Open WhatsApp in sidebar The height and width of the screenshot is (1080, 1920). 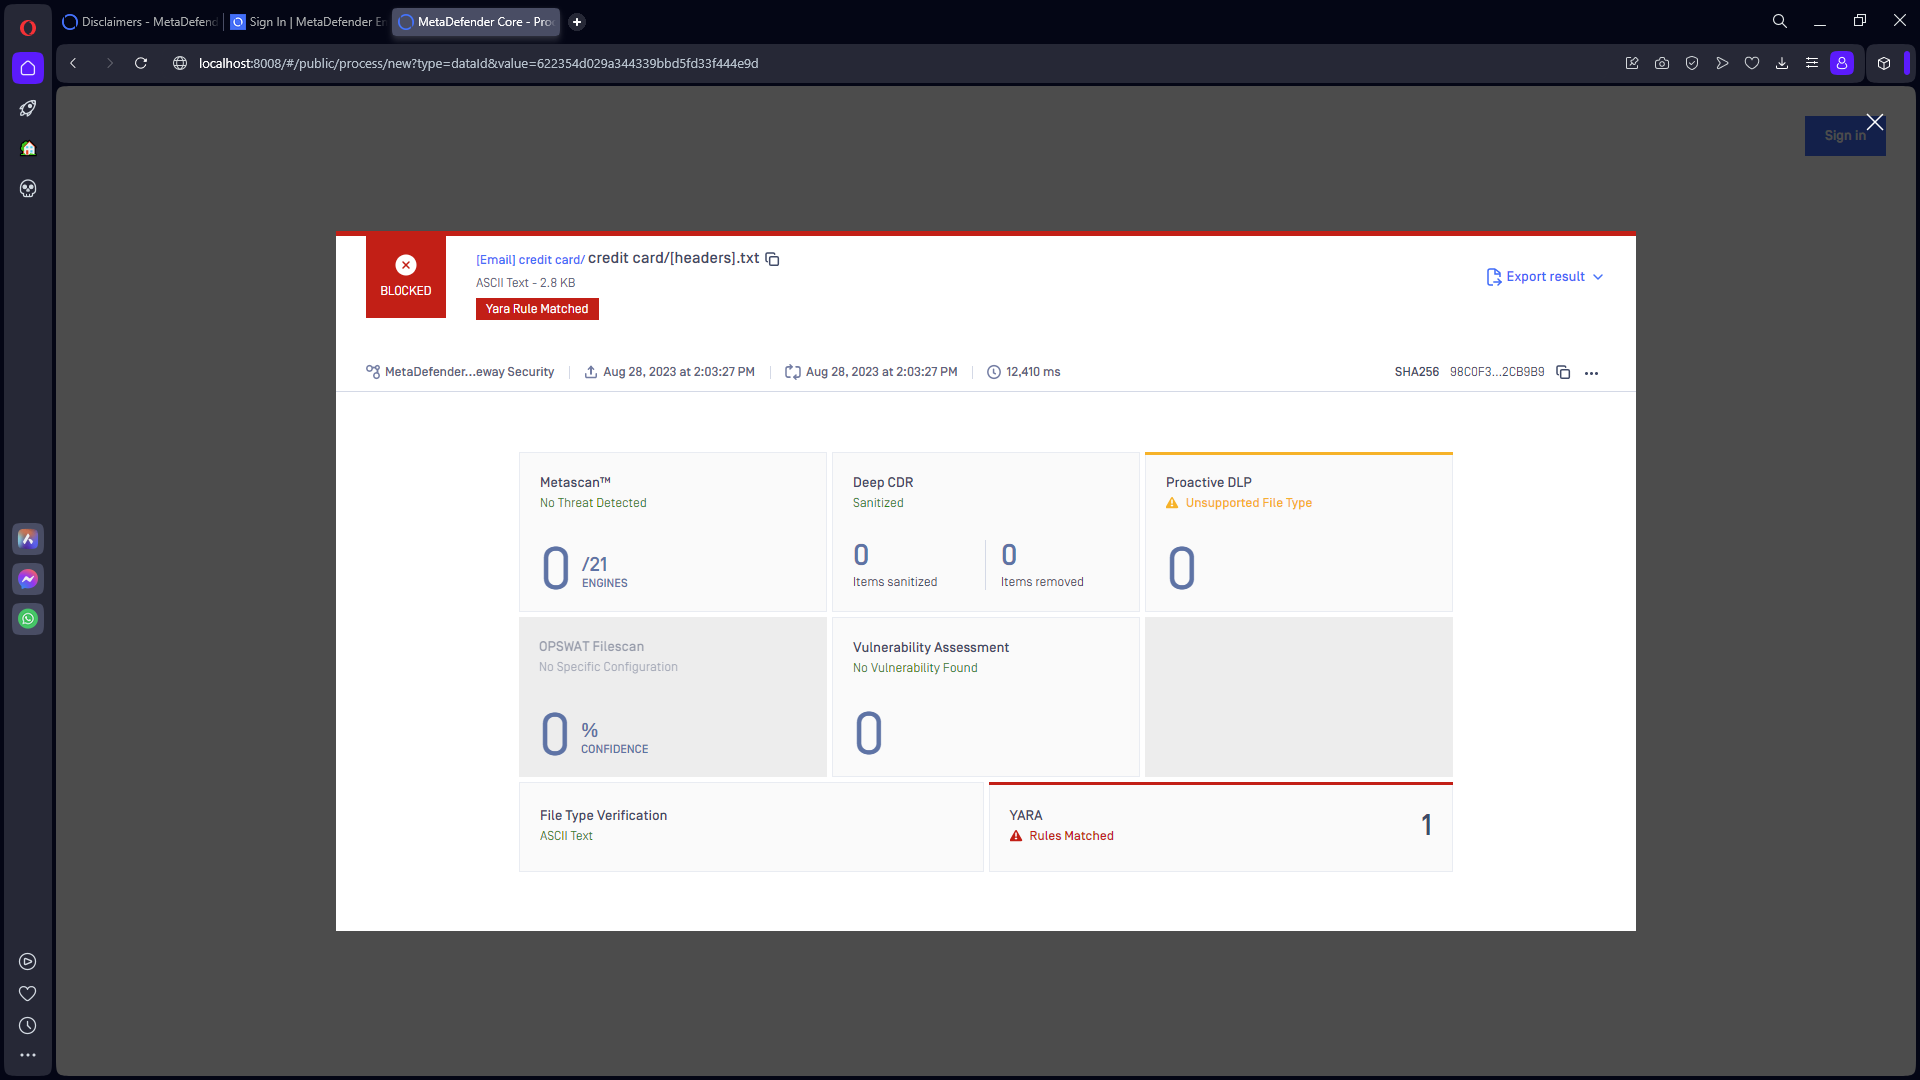click(x=28, y=619)
